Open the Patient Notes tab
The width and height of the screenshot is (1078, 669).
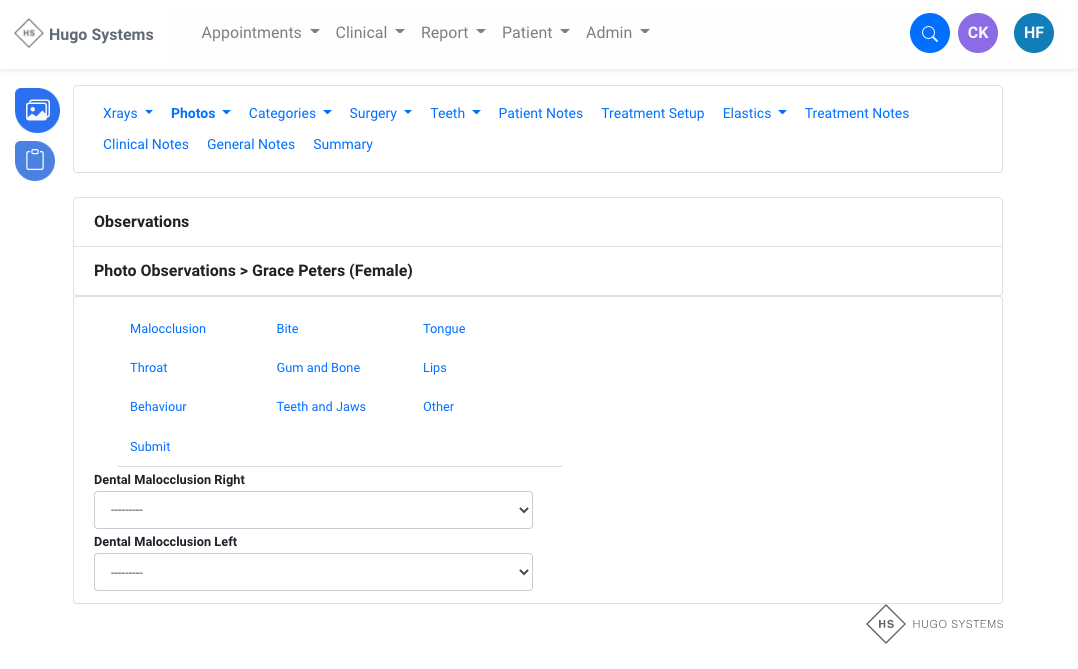click(x=540, y=113)
